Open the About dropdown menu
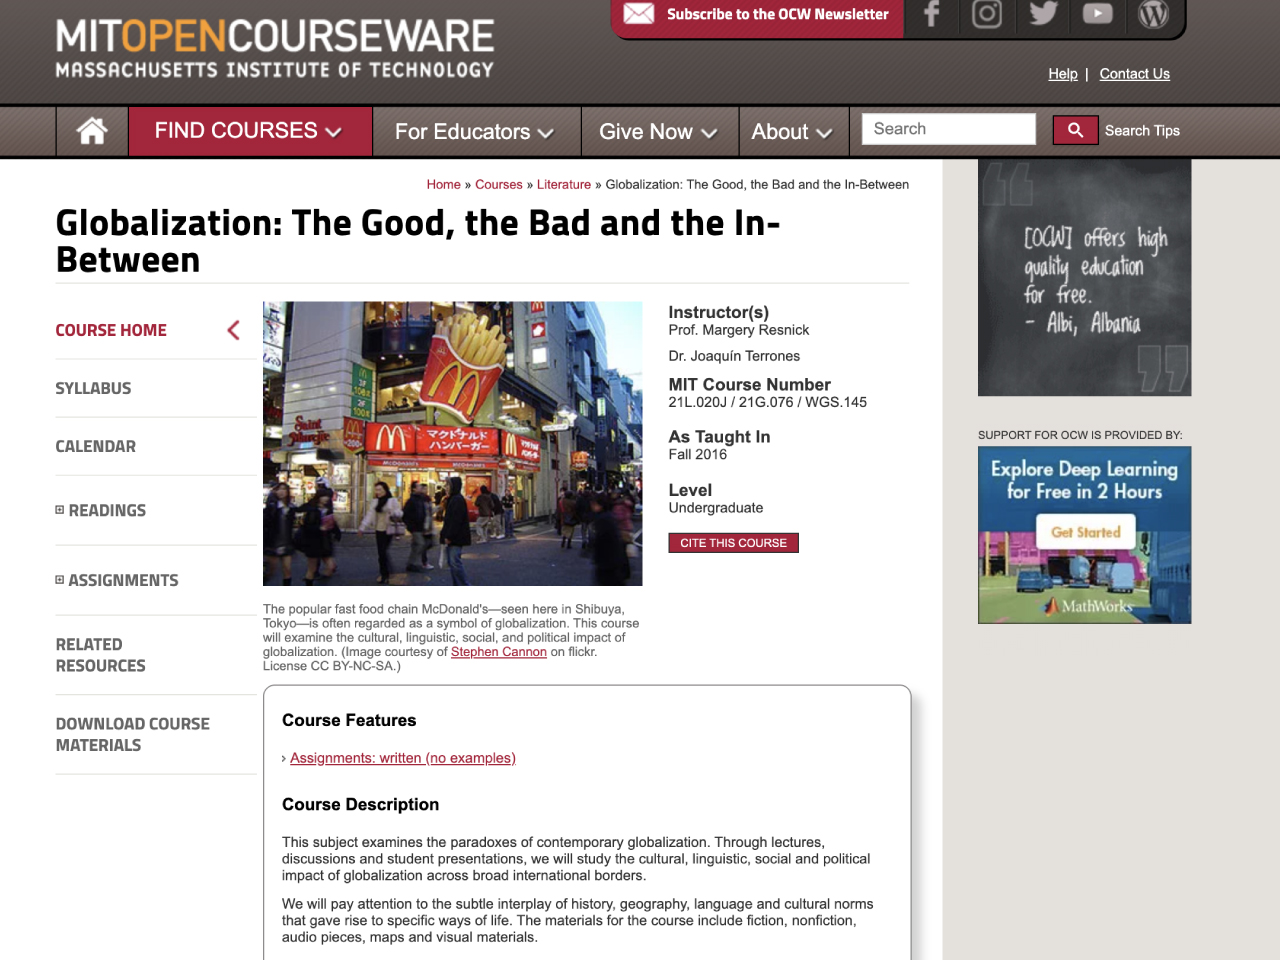Screen dimensions: 1280x960 pyautogui.click(x=792, y=131)
